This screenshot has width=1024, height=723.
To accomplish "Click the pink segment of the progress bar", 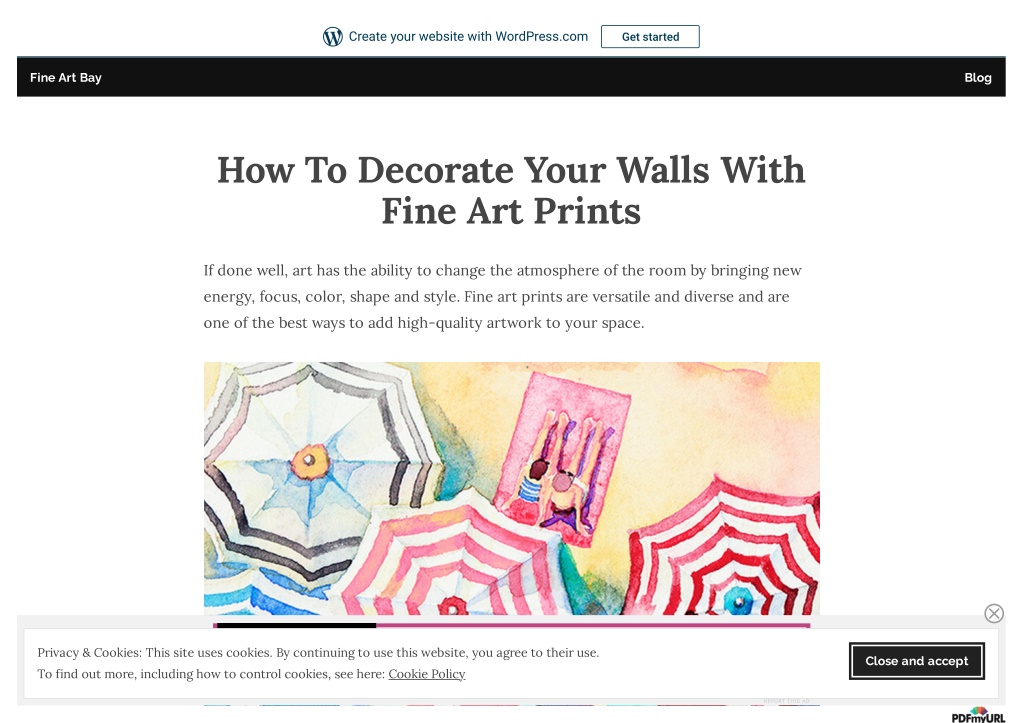I will coord(593,625).
